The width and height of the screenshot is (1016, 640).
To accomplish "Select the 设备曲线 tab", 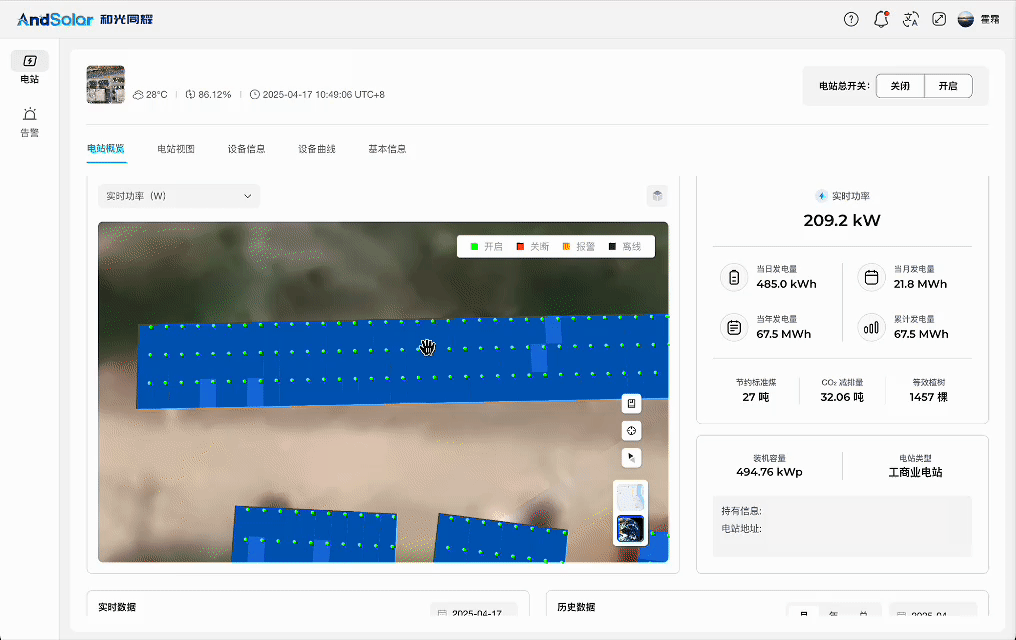I will pyautogui.click(x=317, y=149).
